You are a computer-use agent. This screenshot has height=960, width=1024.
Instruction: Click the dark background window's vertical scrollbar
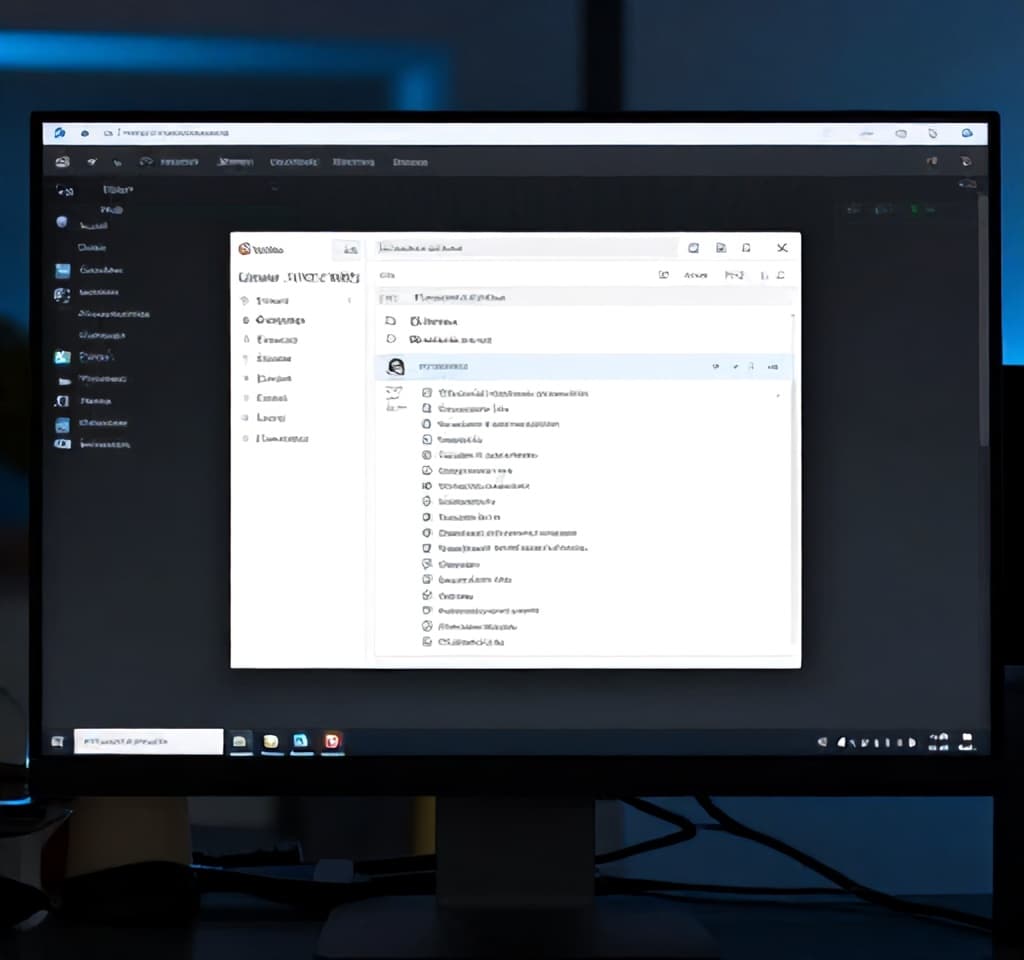(984, 320)
